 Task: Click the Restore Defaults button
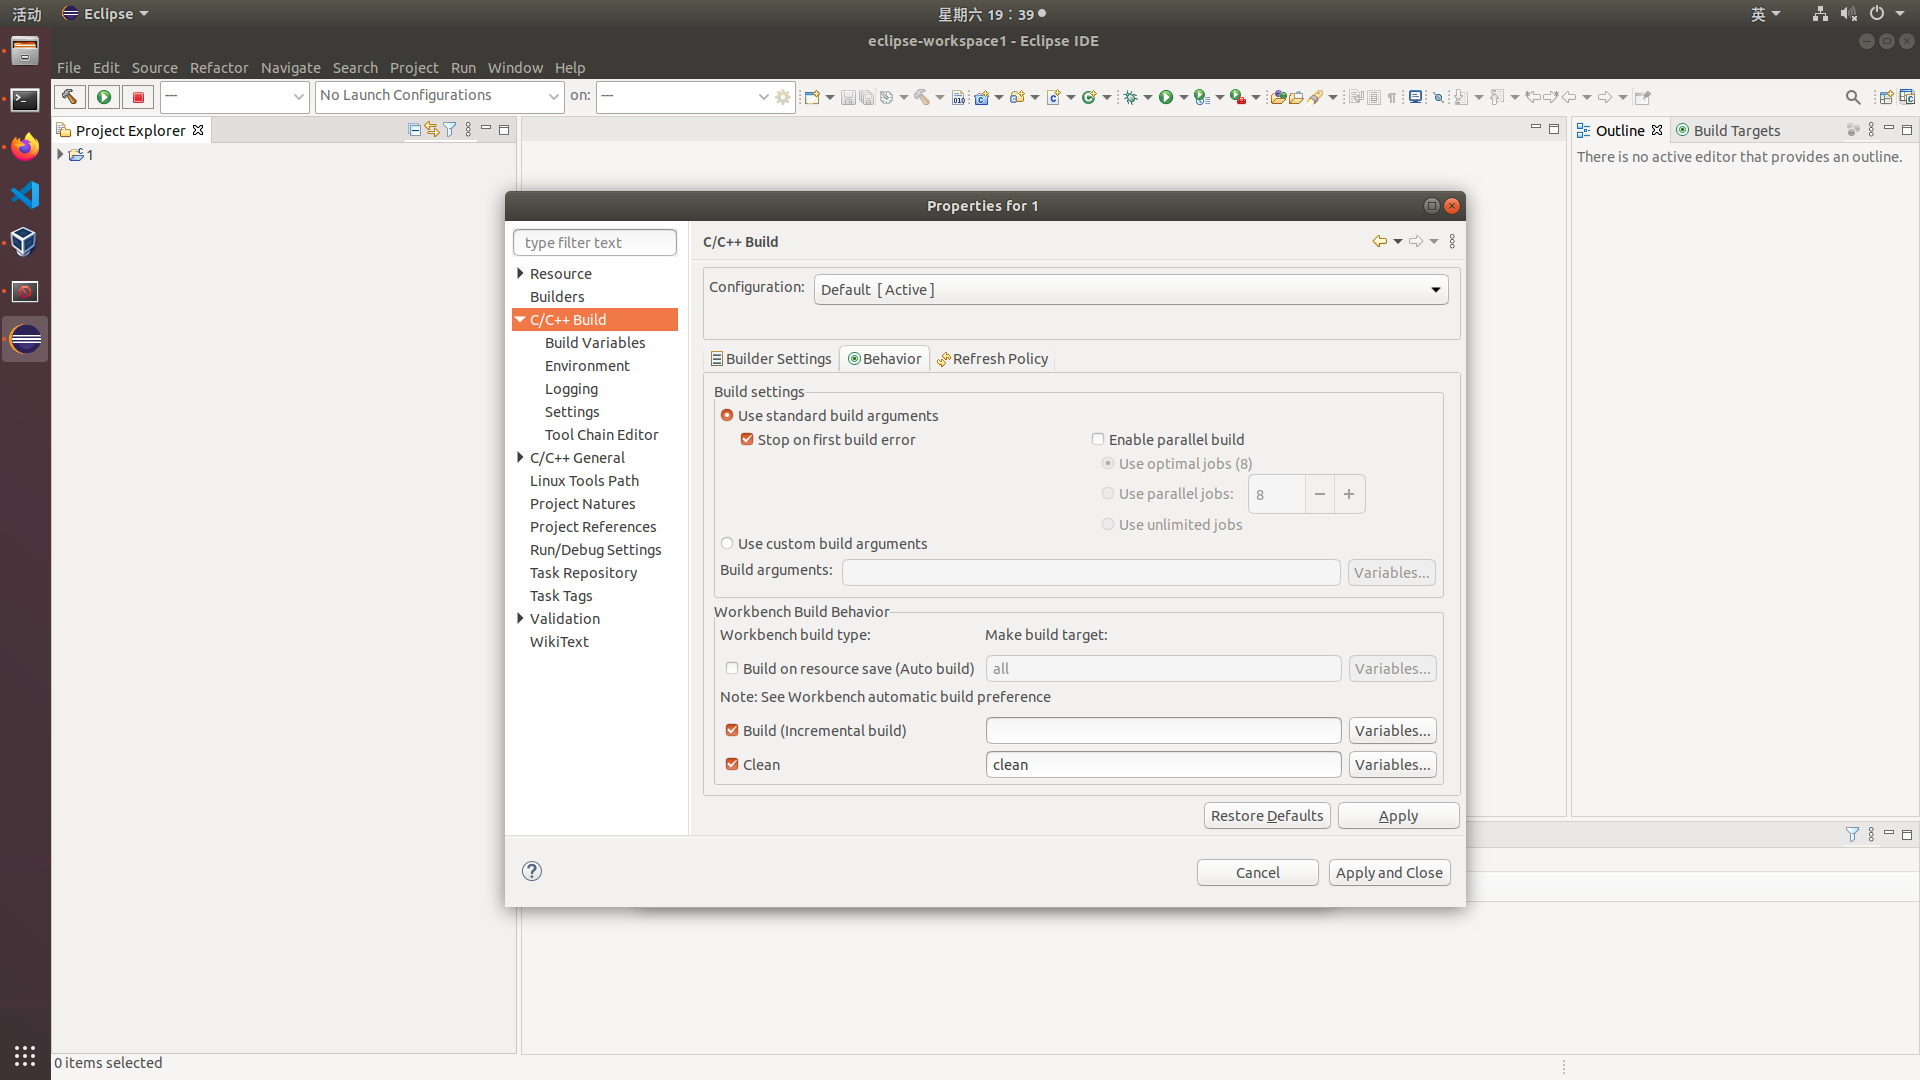click(x=1267, y=815)
